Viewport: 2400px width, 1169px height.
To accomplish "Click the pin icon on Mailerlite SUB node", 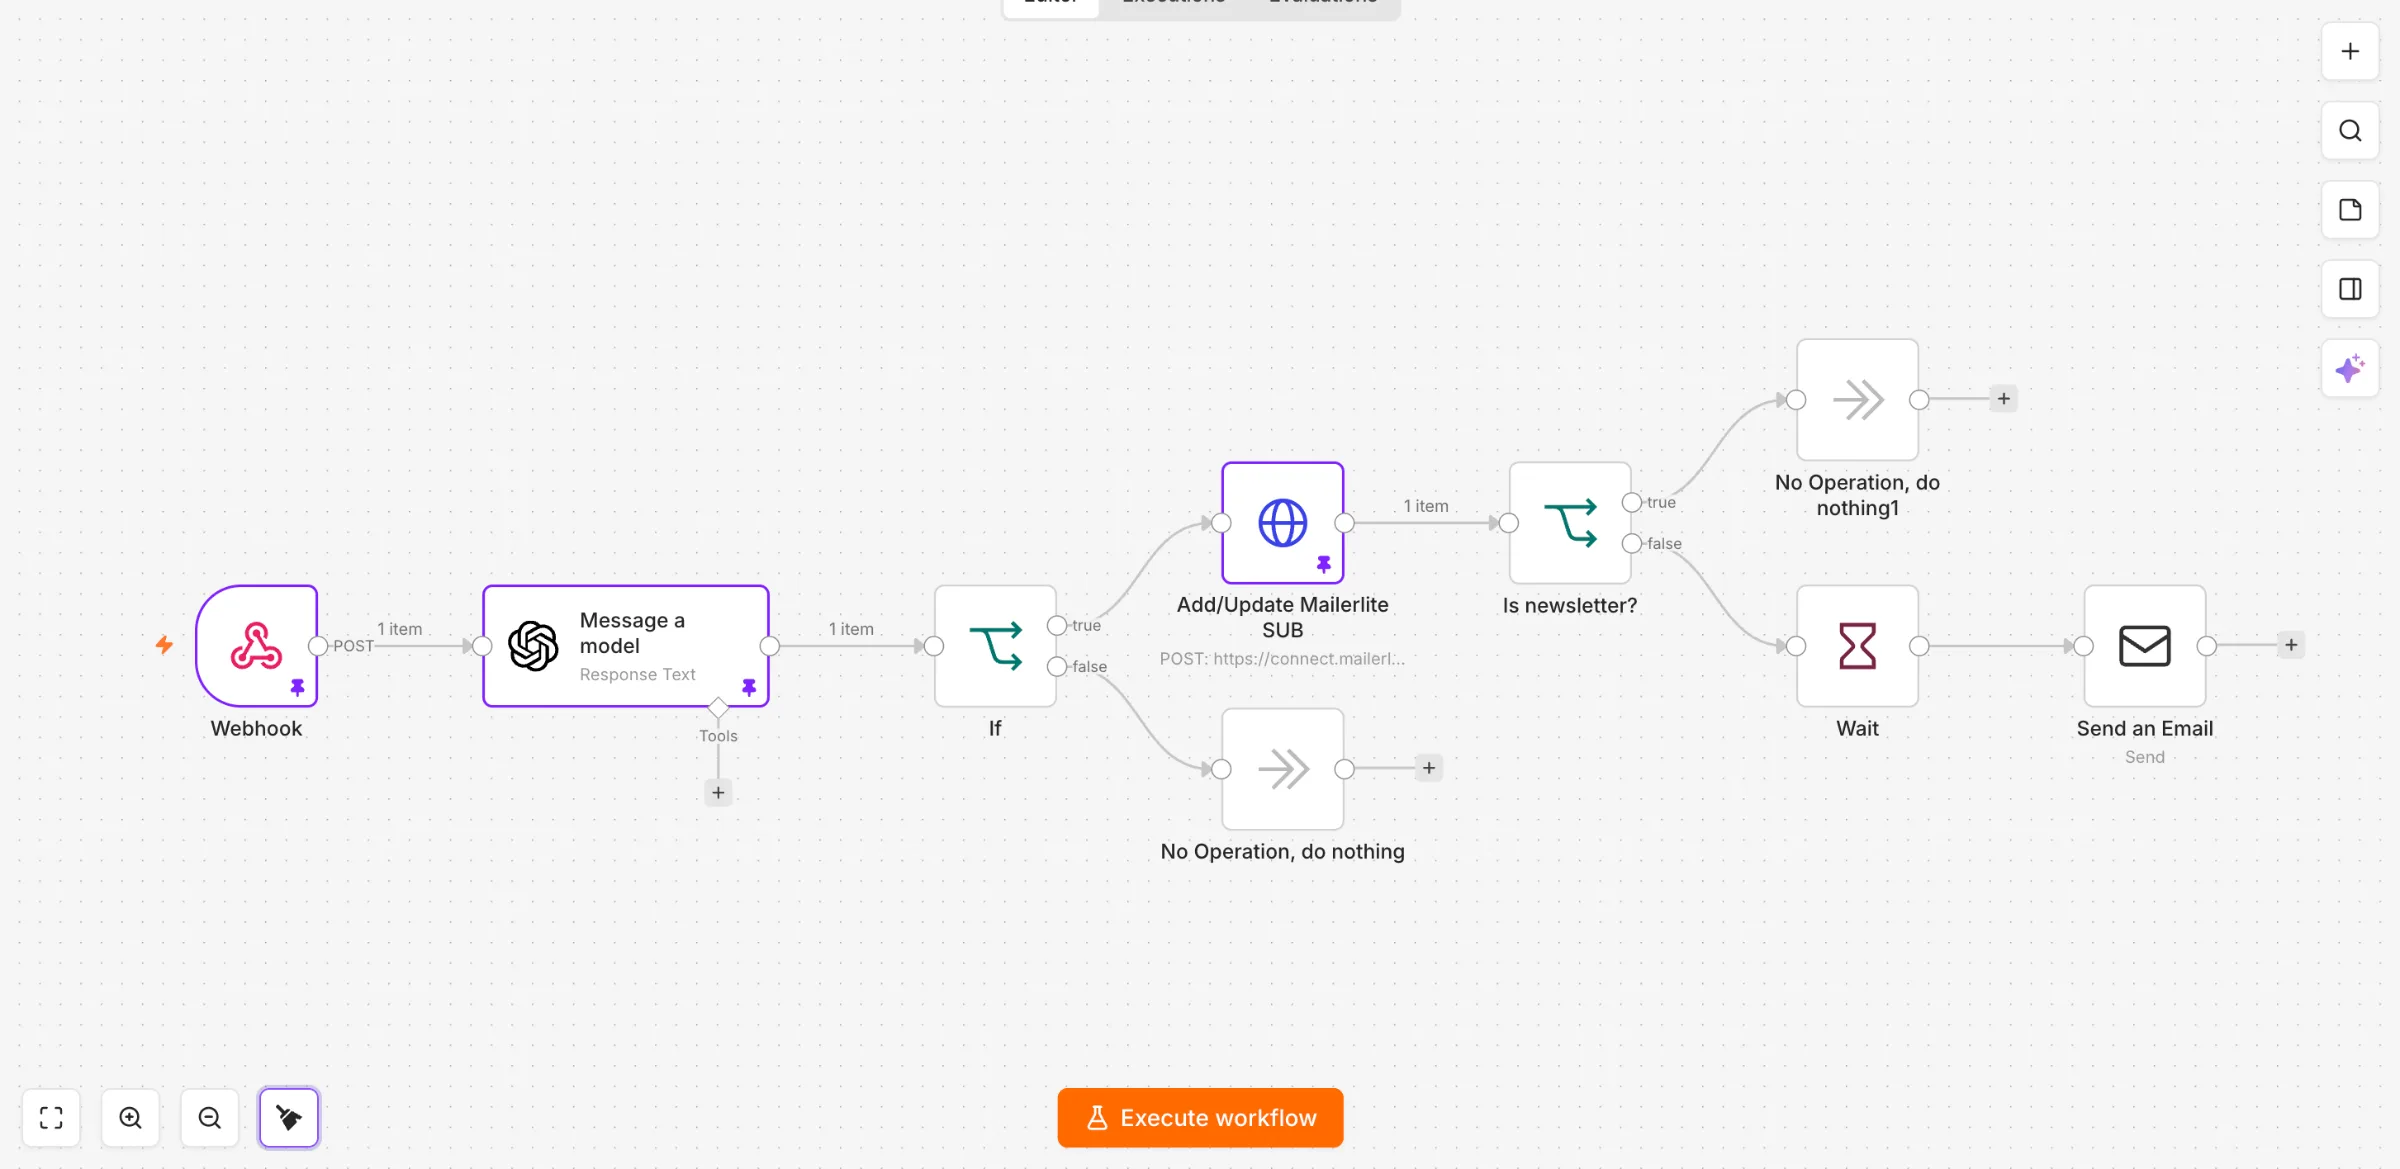I will pos(1324,564).
